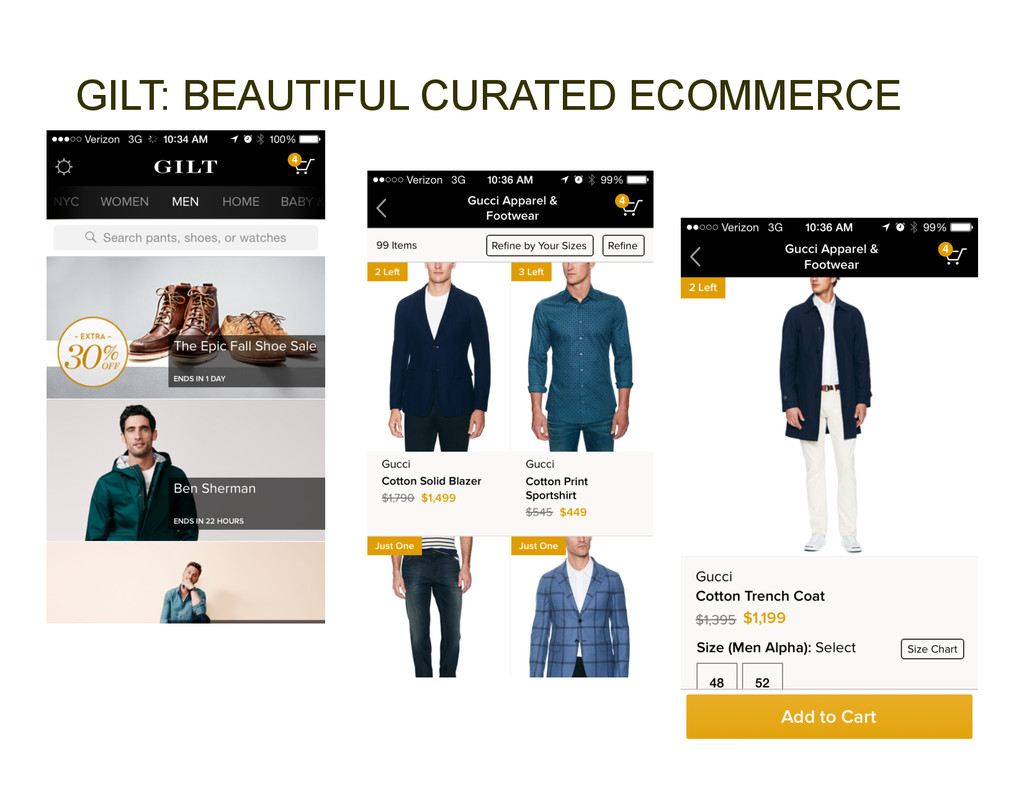Select the NYC tab
Screen dimensions: 1024x791
66,202
